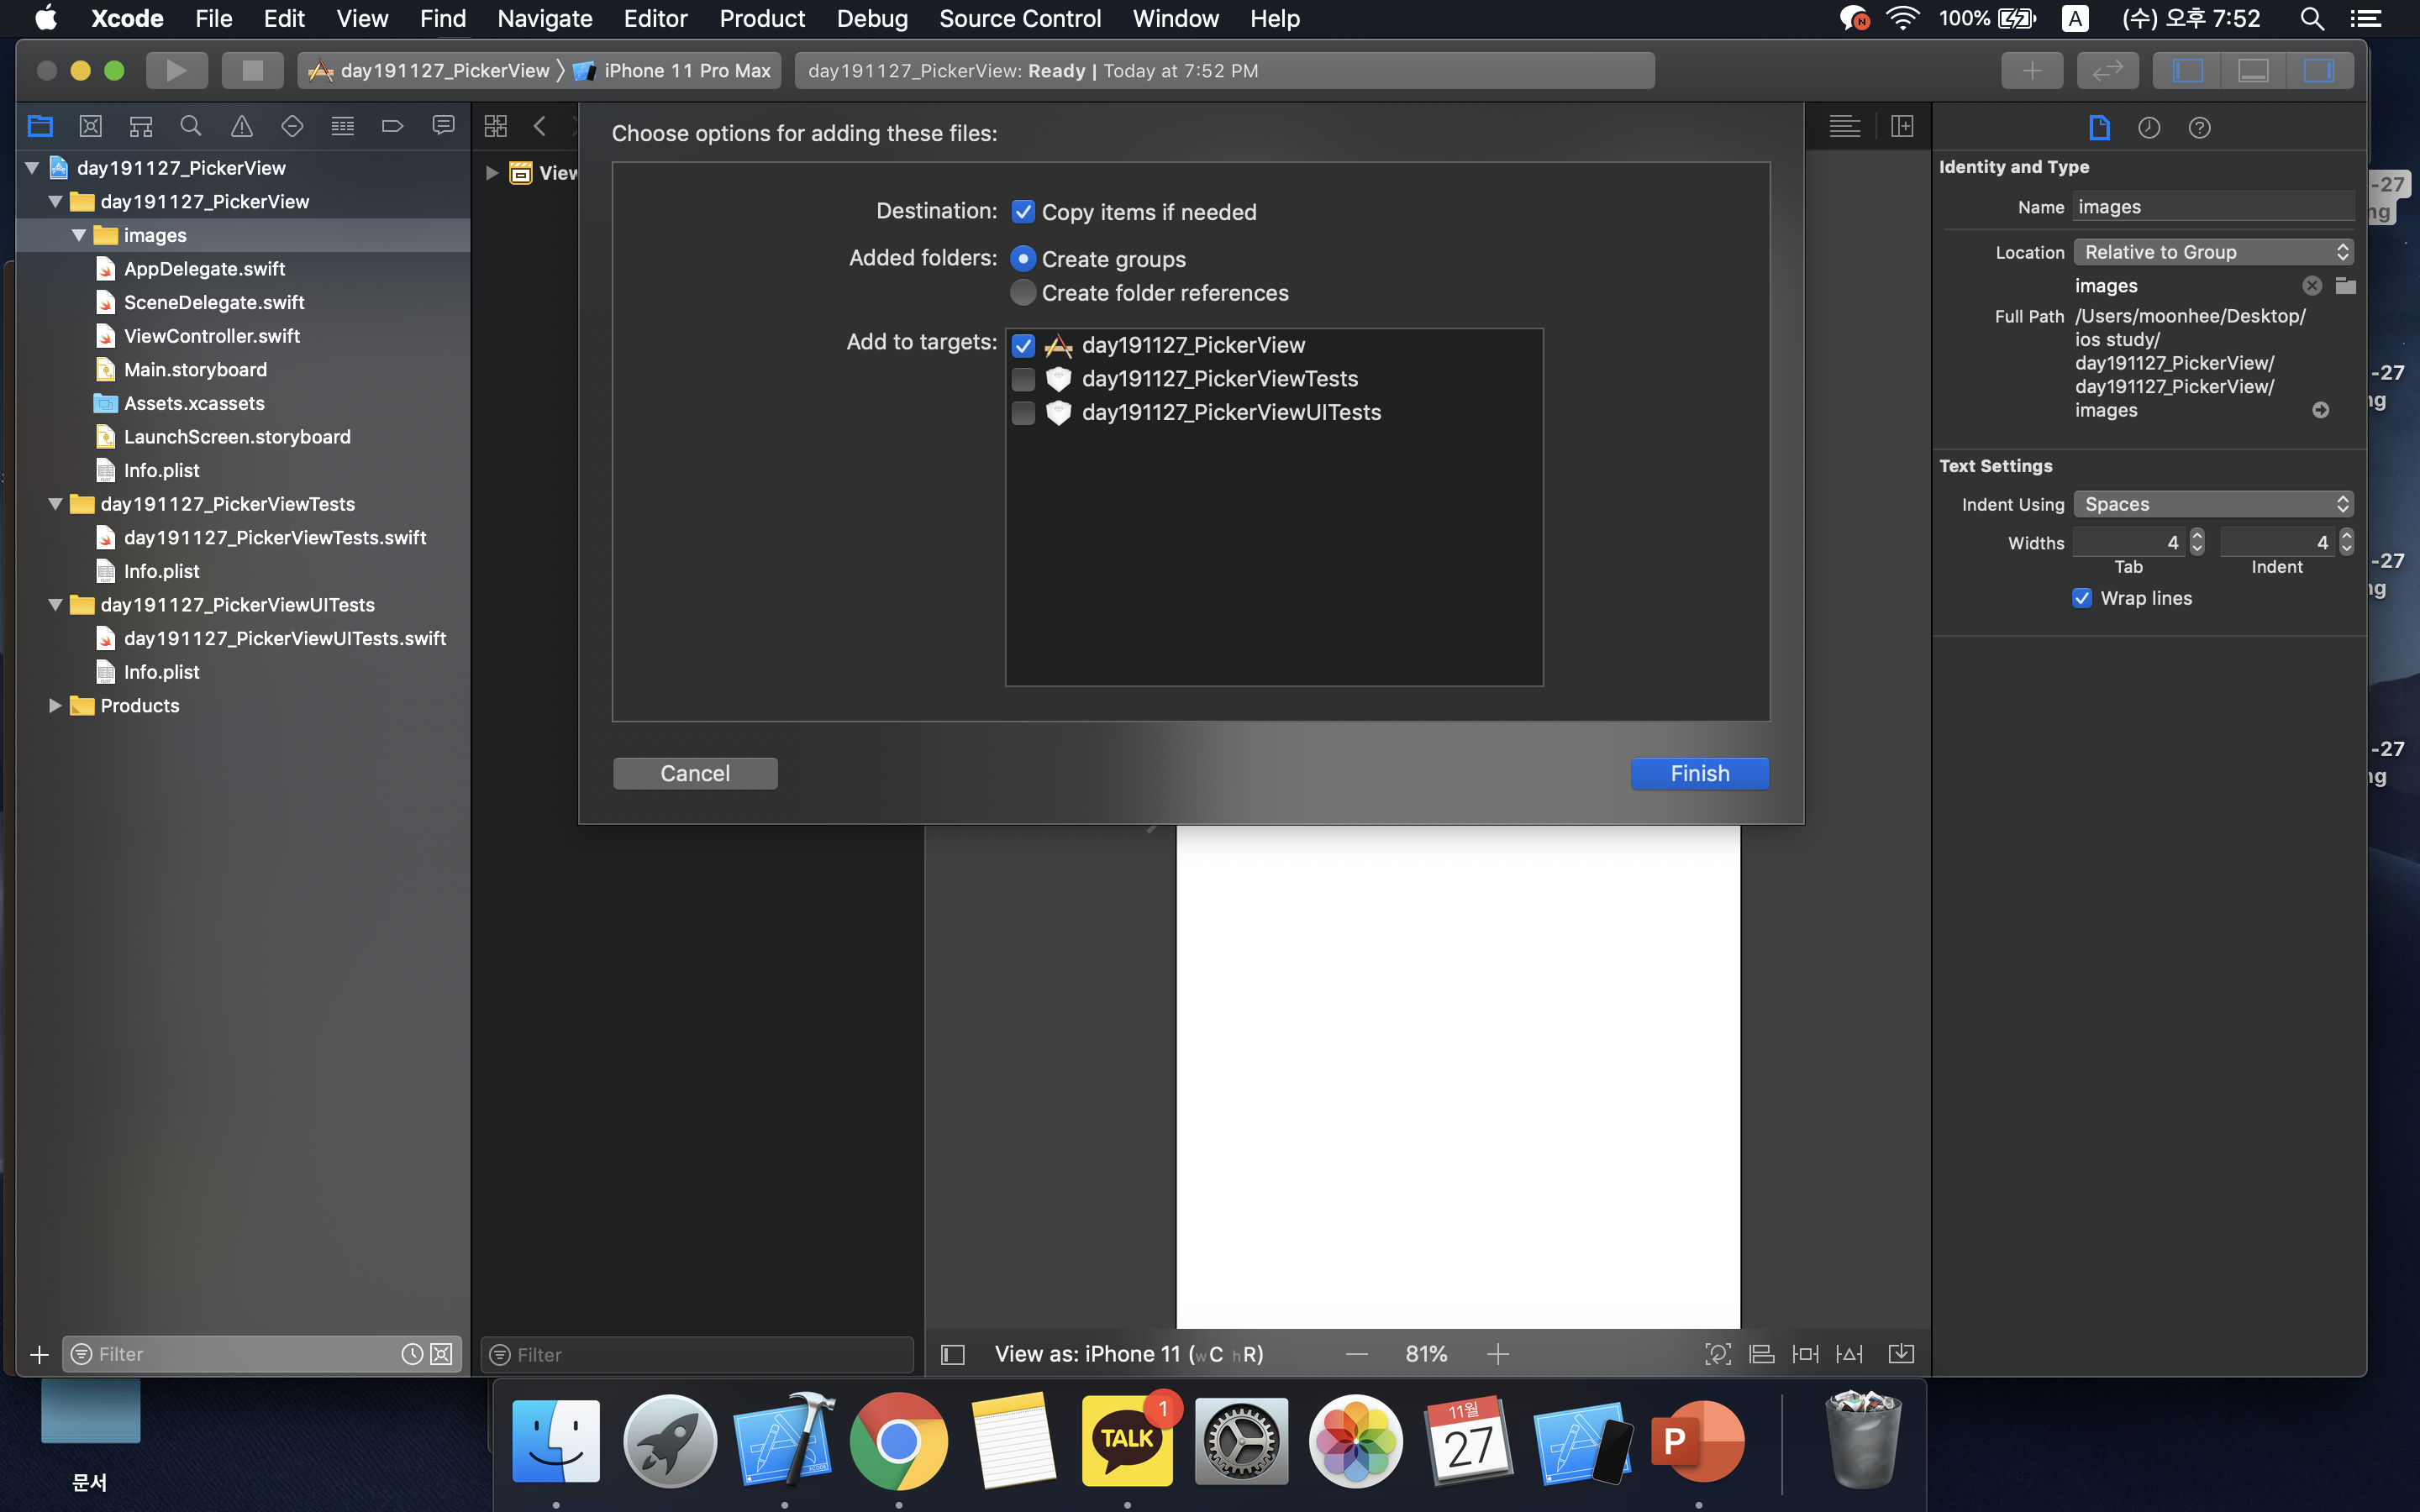This screenshot has width=2420, height=1512.
Task: Click the Finish button
Action: [1699, 773]
